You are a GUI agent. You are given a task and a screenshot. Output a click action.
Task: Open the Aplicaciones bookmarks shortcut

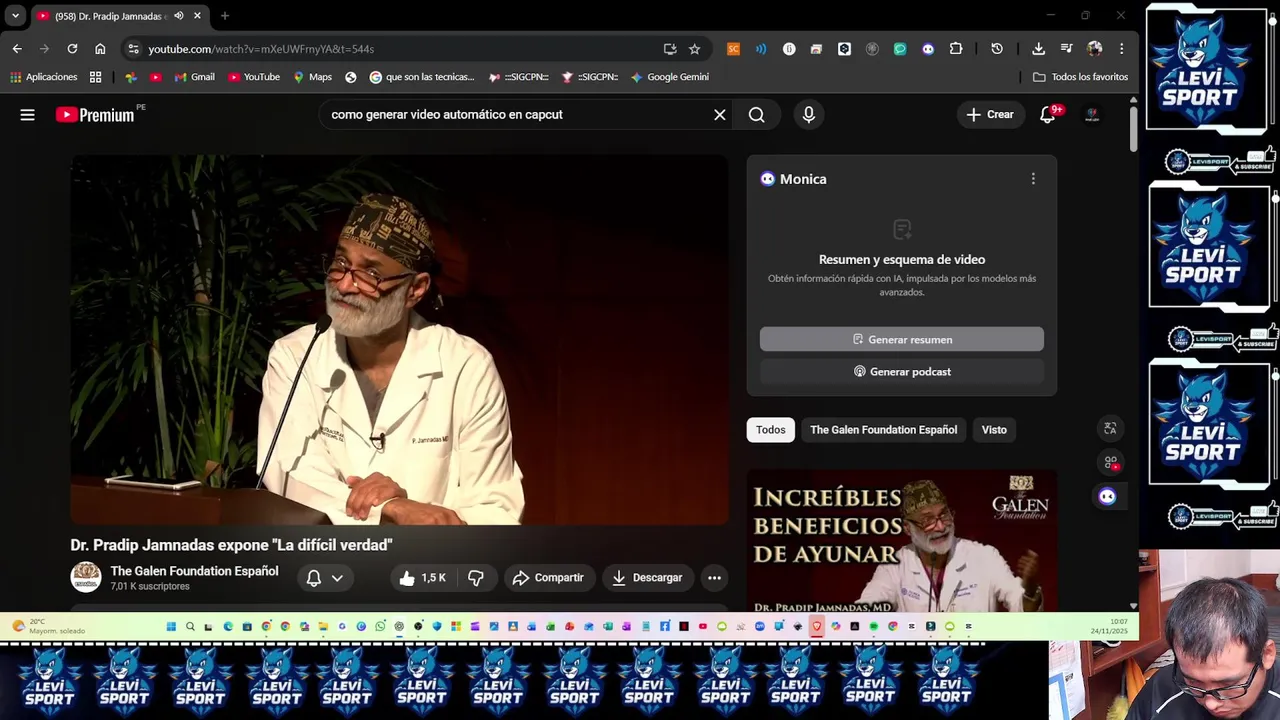coord(44,77)
